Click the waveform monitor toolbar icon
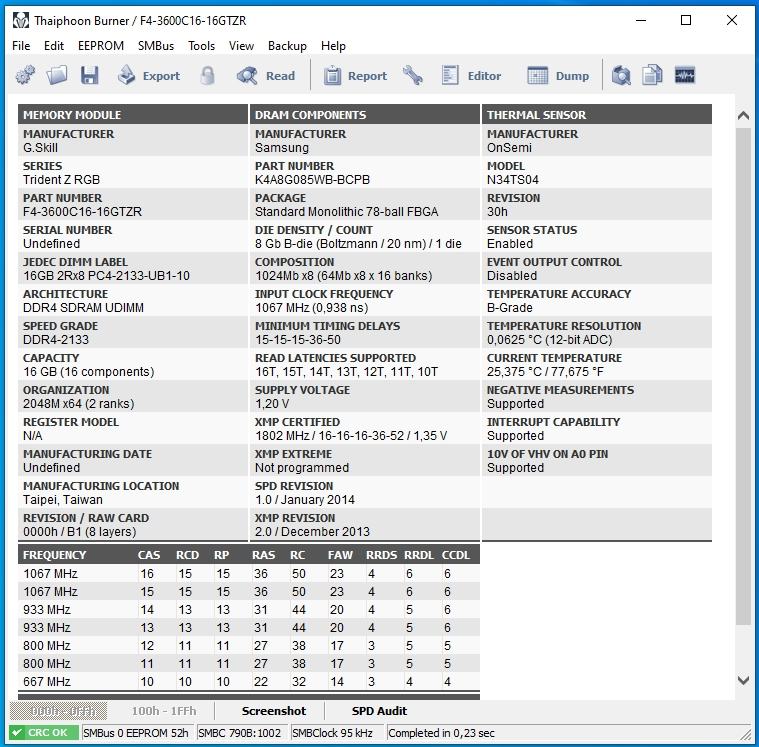This screenshot has width=759, height=747. 684,76
